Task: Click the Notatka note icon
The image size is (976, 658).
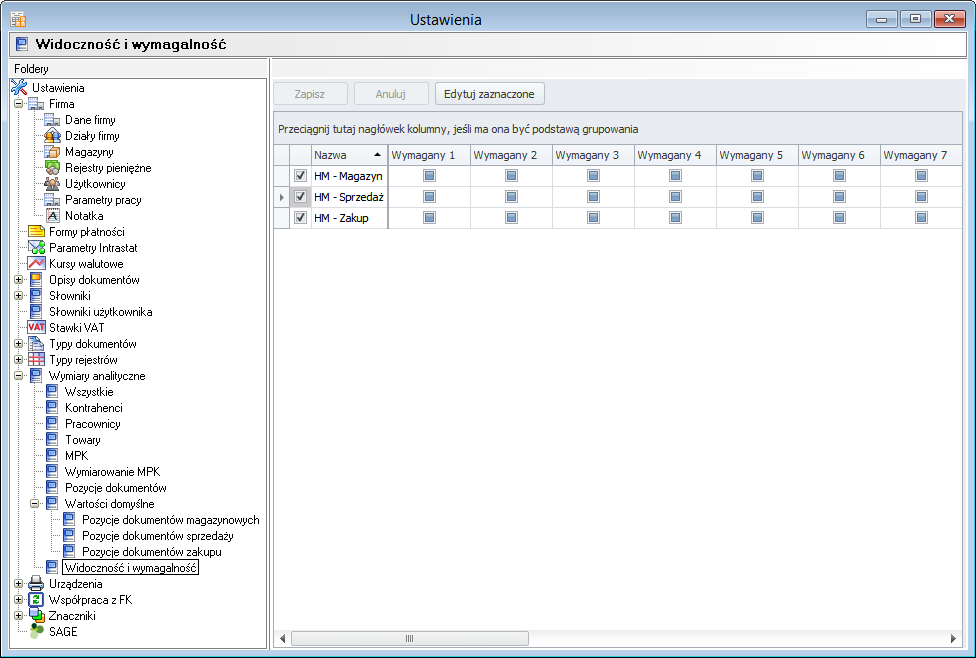Action: pos(52,216)
